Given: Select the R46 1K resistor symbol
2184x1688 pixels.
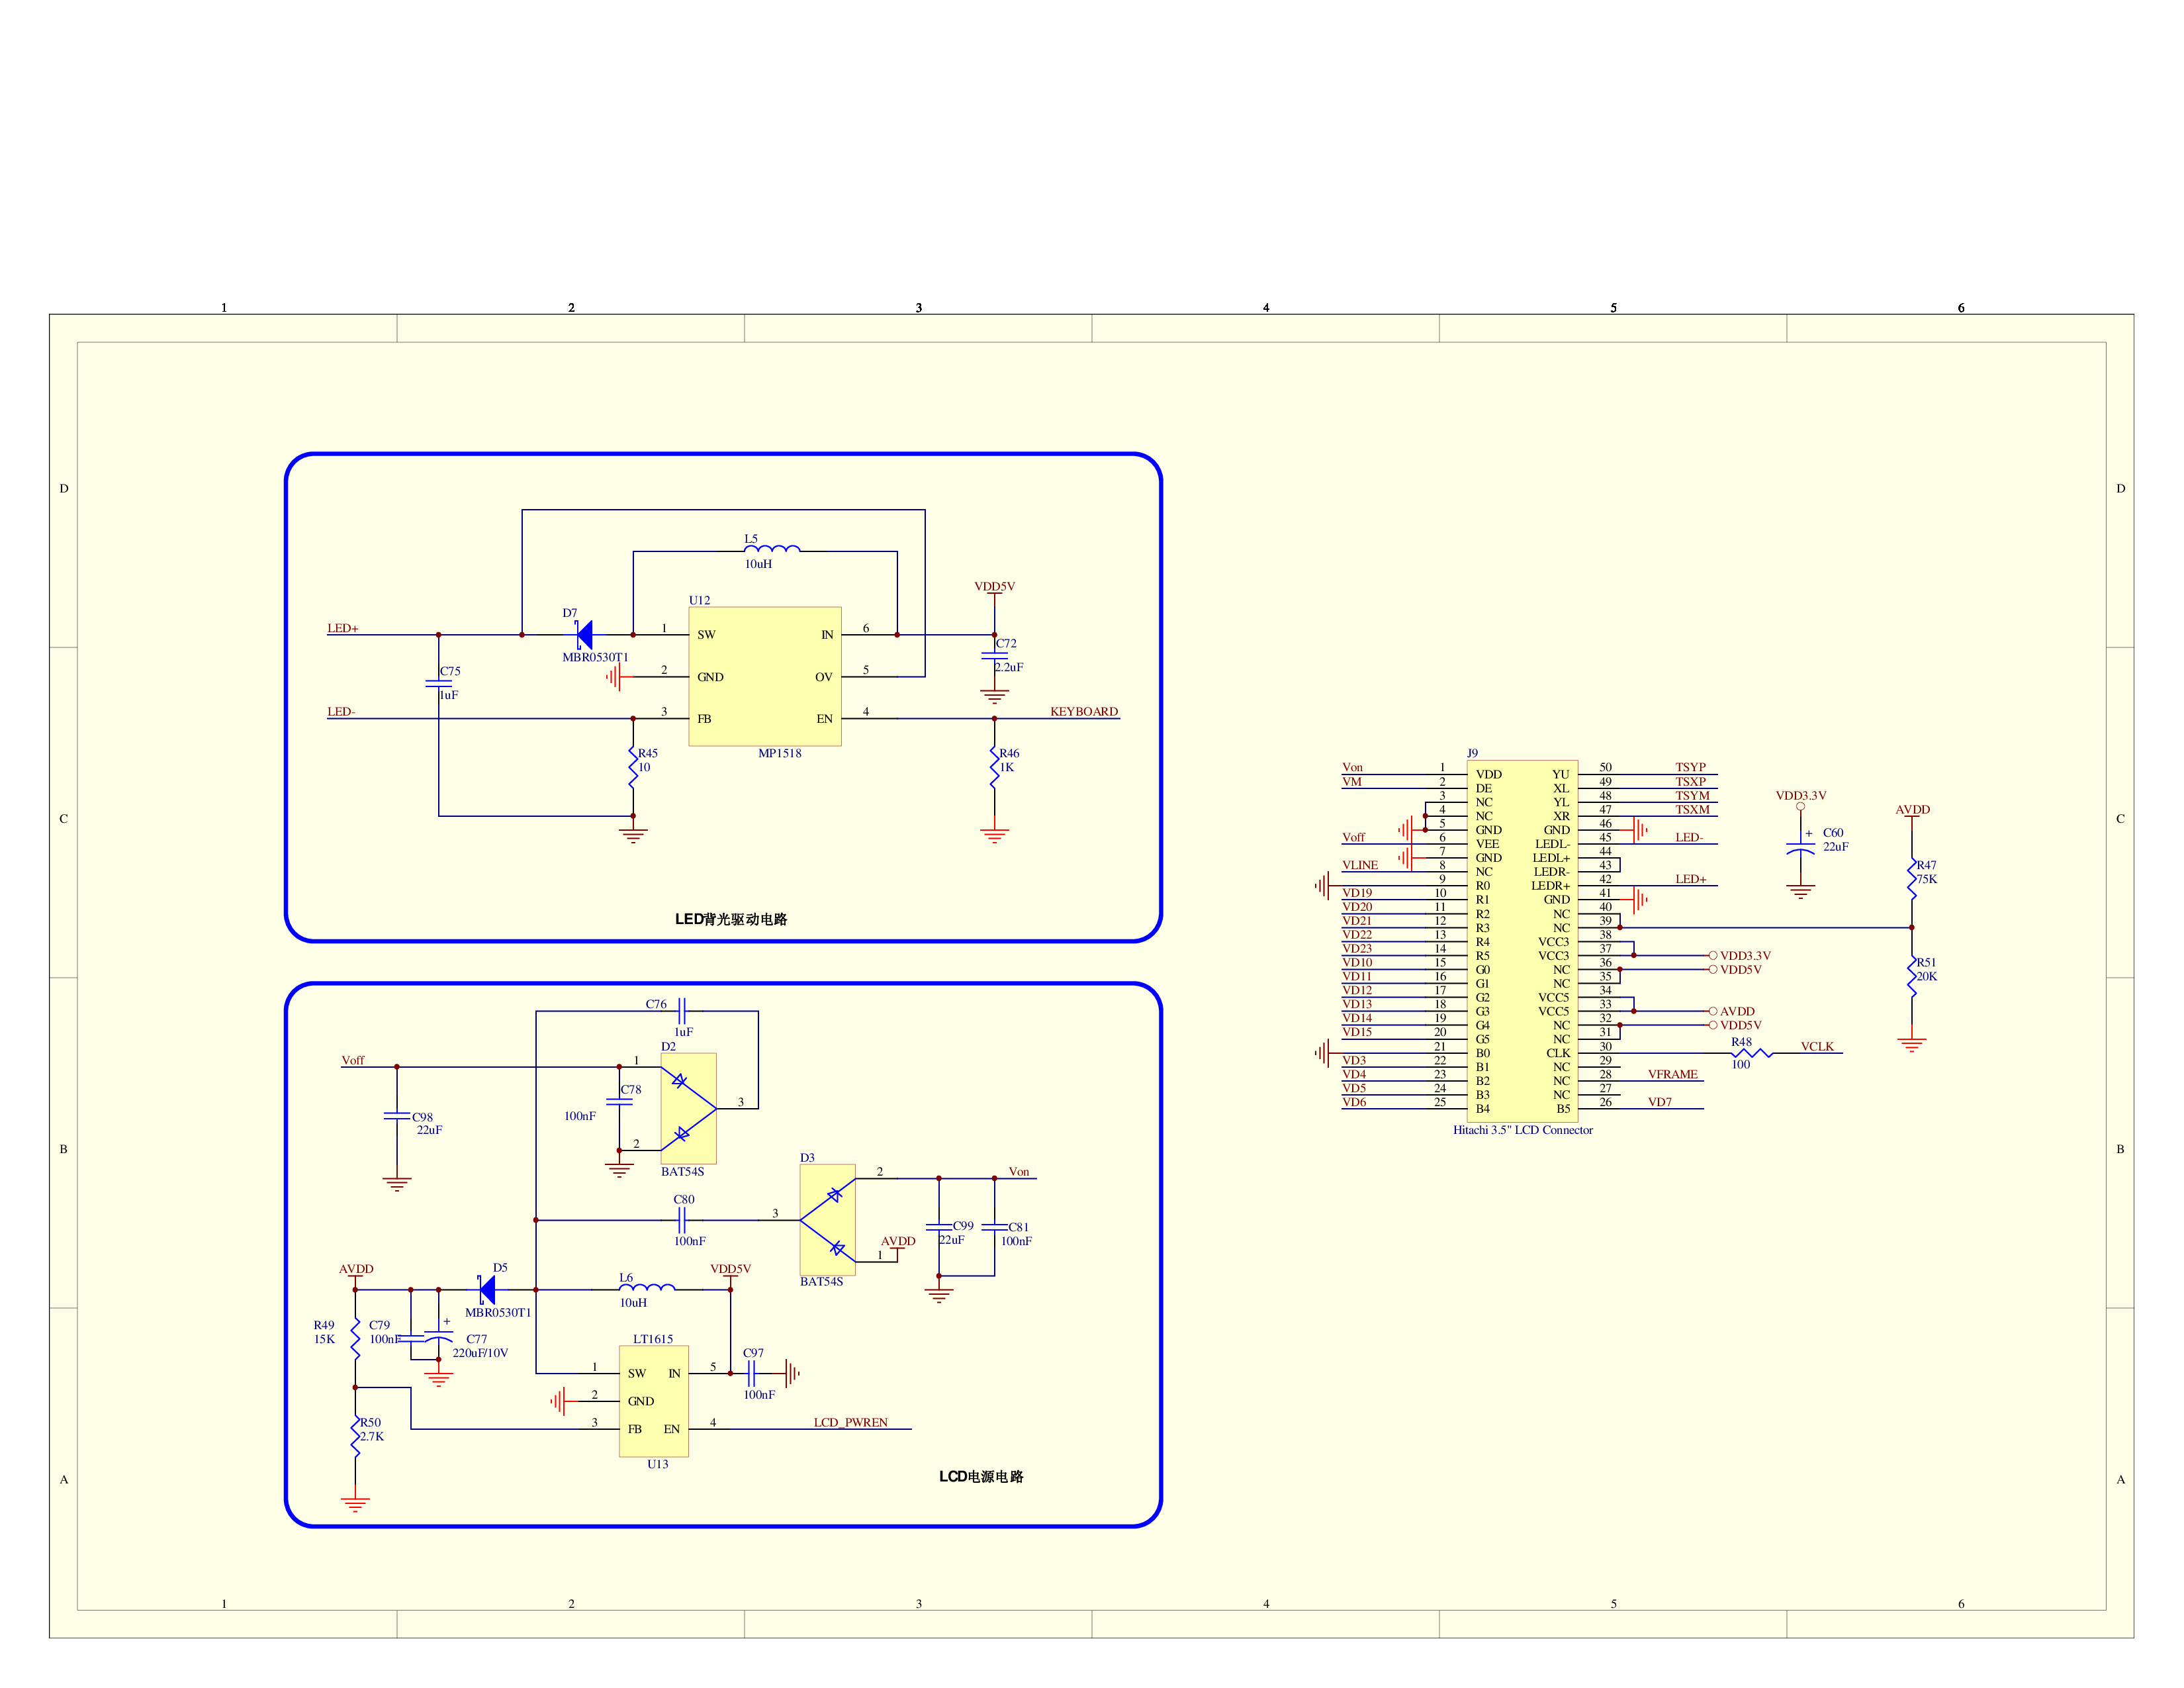Looking at the screenshot, I should click(x=994, y=767).
